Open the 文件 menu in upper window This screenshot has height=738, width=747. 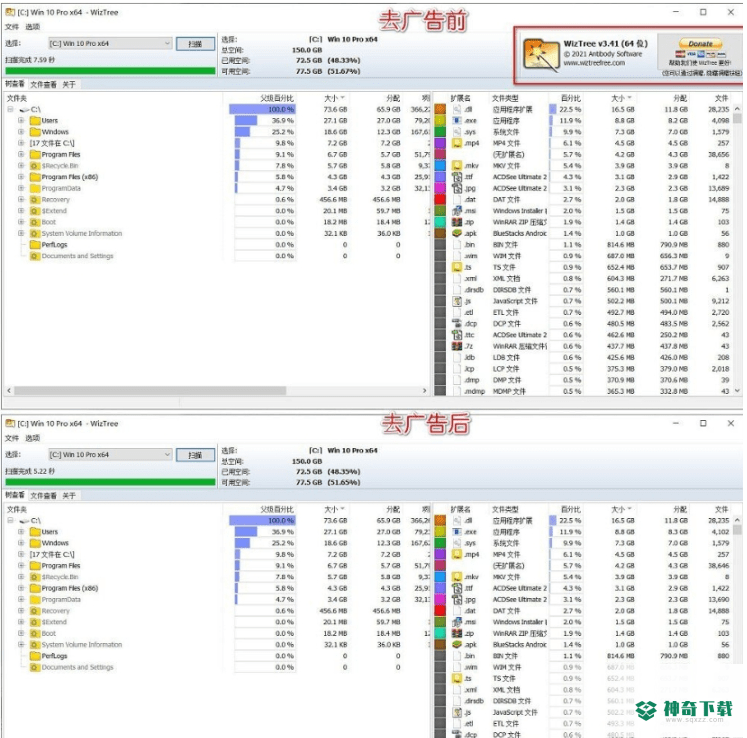click(x=12, y=27)
